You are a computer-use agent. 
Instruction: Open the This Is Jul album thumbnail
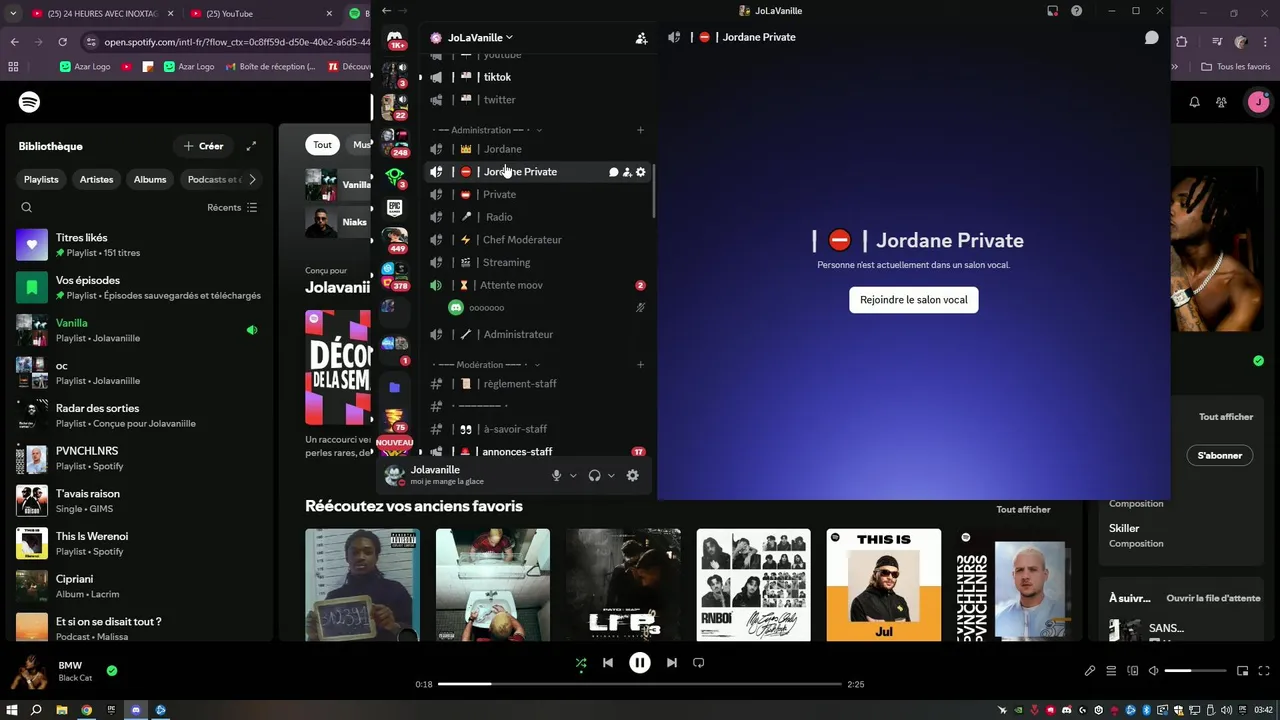point(884,585)
